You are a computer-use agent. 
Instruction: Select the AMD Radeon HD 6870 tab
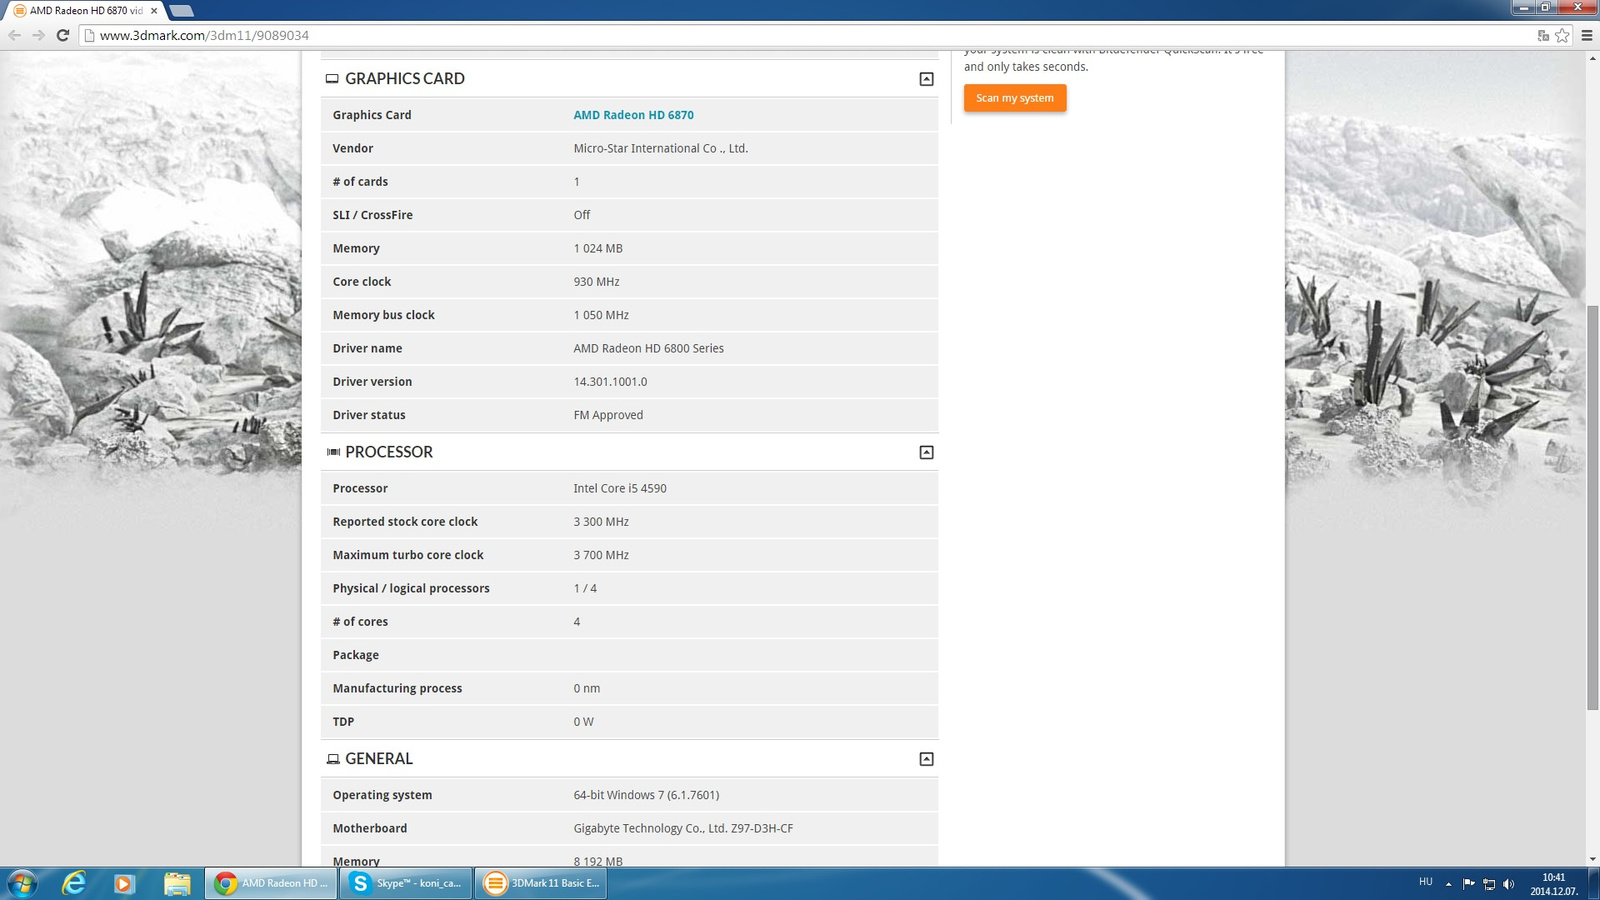(85, 10)
